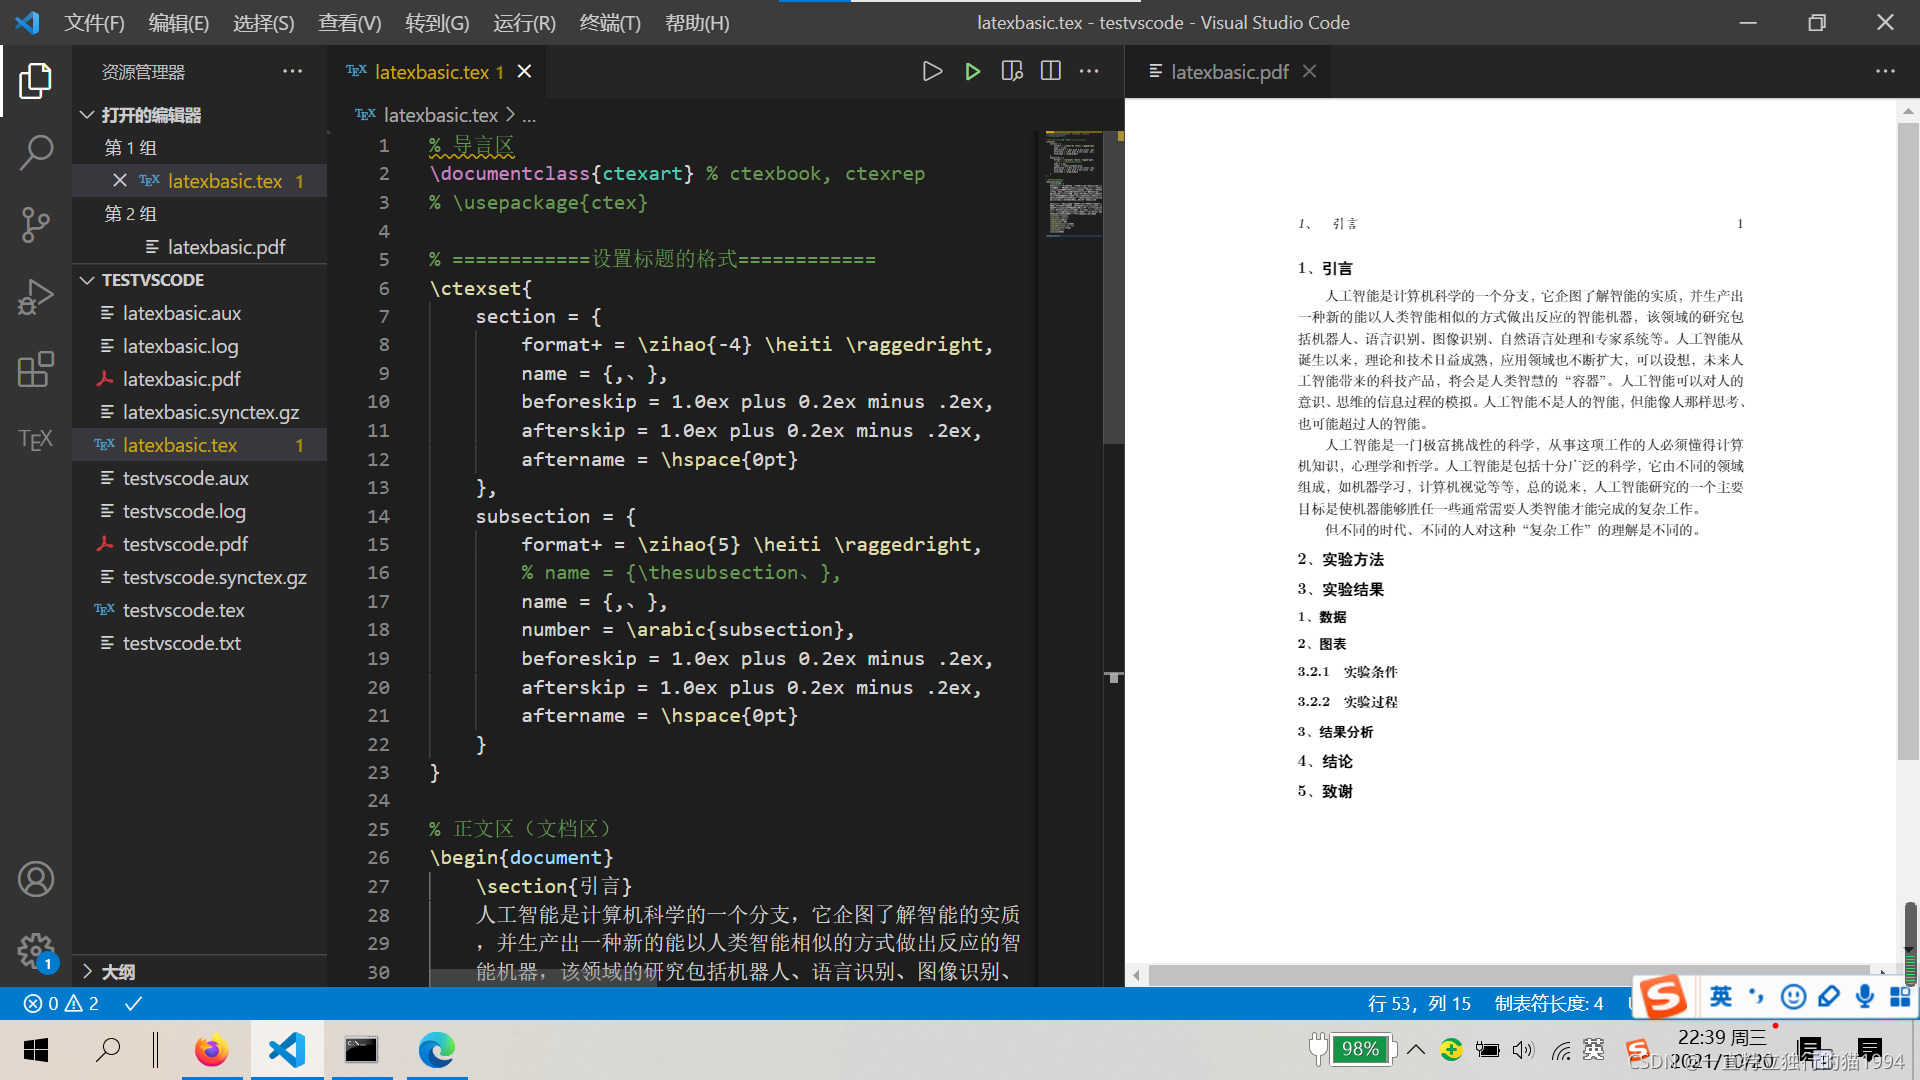This screenshot has width=1920, height=1080.
Task: Close latexbasic.tex editor tab
Action: (x=525, y=71)
